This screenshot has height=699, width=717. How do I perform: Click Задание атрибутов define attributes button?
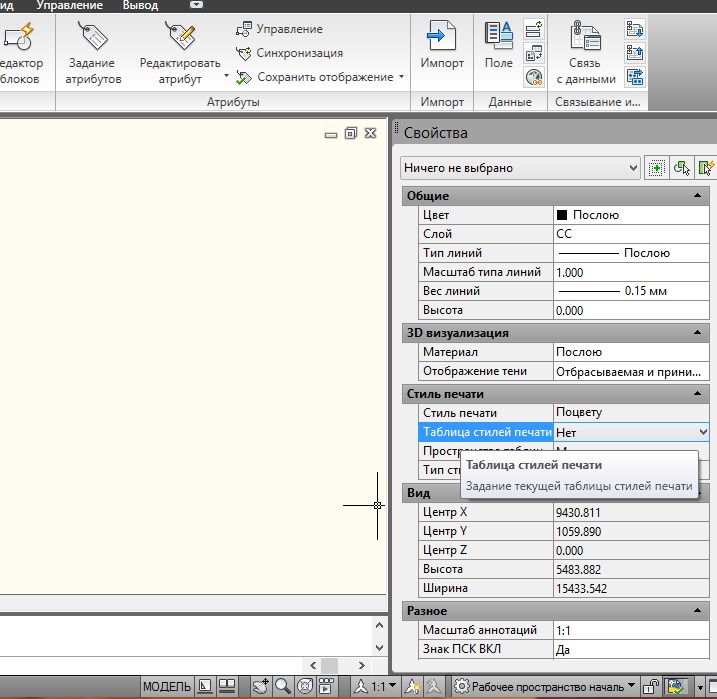(93, 53)
